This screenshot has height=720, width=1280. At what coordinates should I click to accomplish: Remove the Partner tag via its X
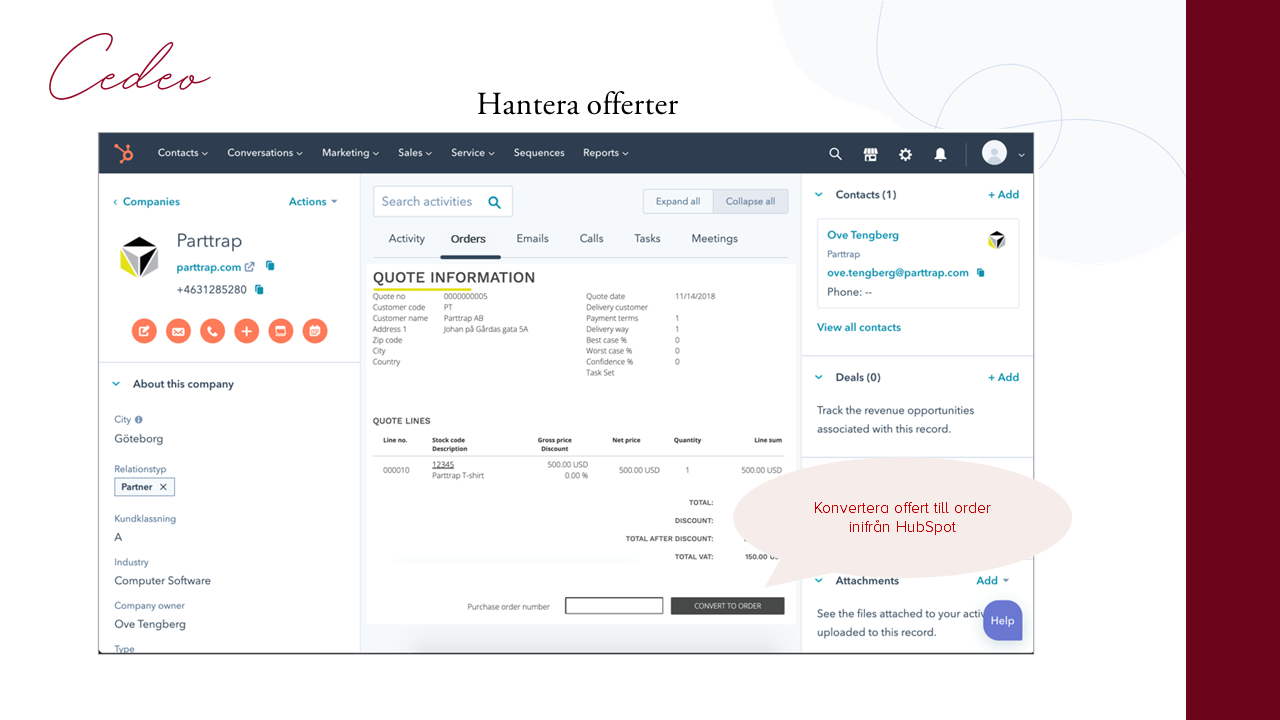pos(164,487)
